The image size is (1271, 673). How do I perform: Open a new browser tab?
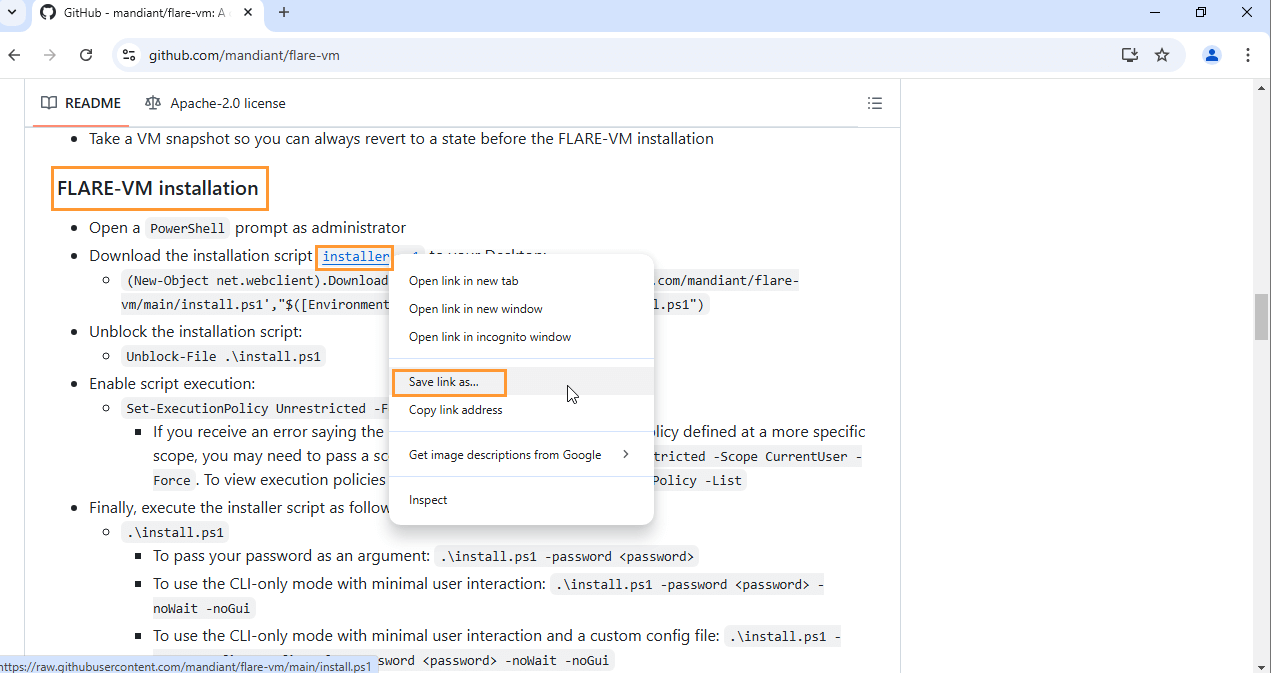pos(284,13)
